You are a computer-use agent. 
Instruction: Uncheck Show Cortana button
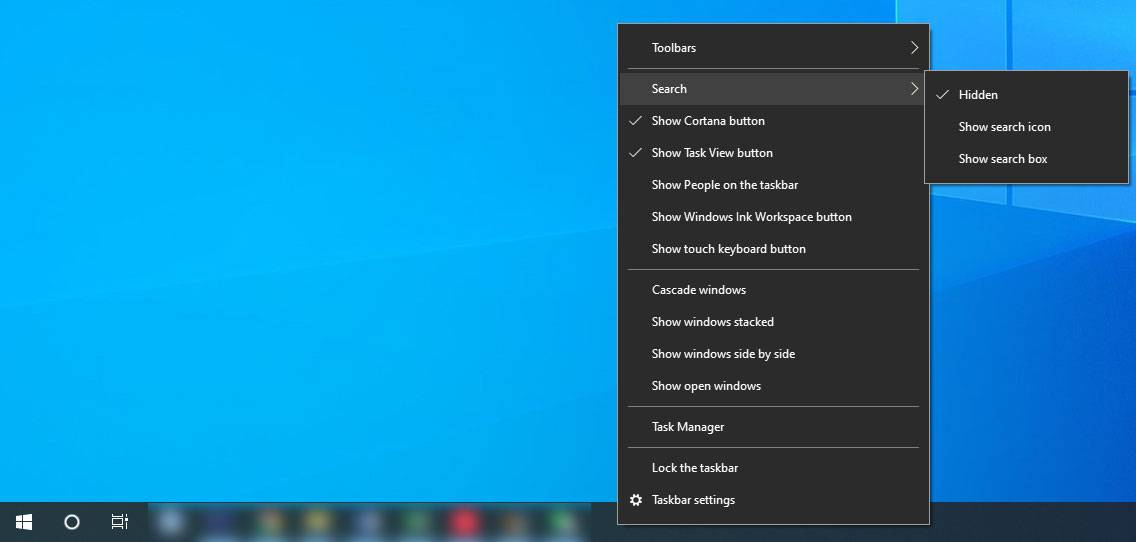pyautogui.click(x=708, y=121)
